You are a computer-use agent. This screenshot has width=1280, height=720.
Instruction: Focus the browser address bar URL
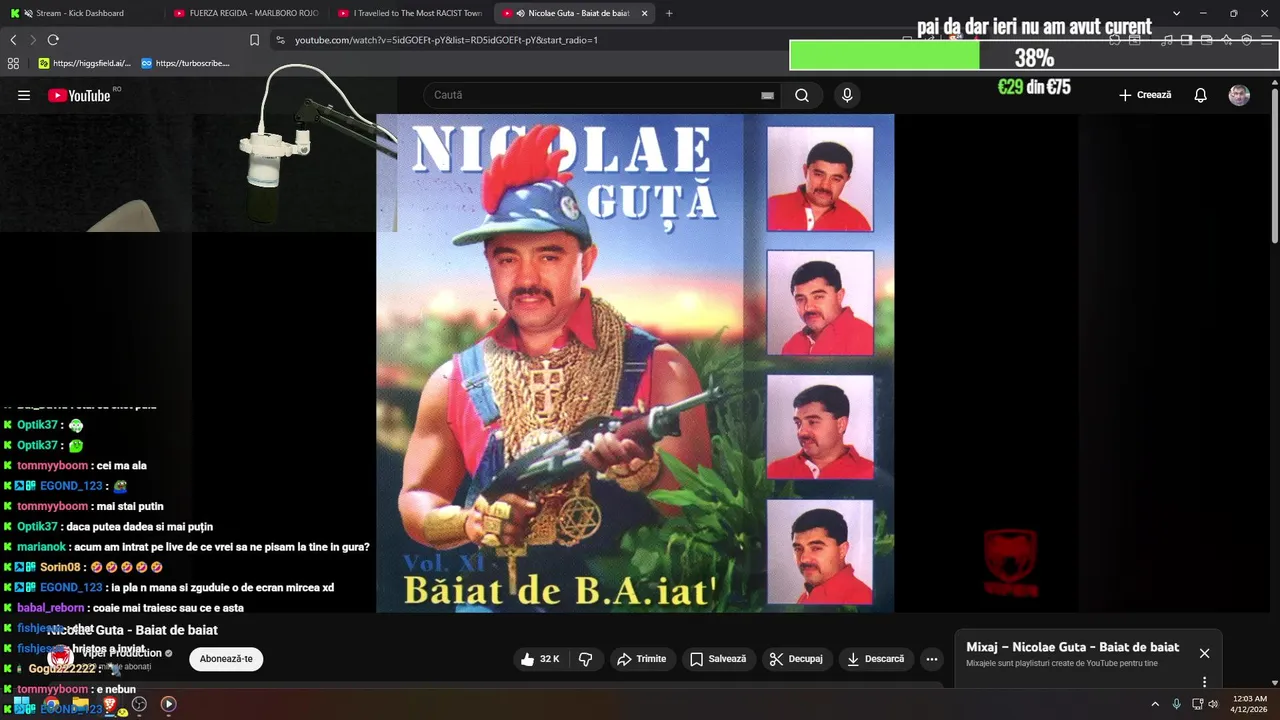446,40
